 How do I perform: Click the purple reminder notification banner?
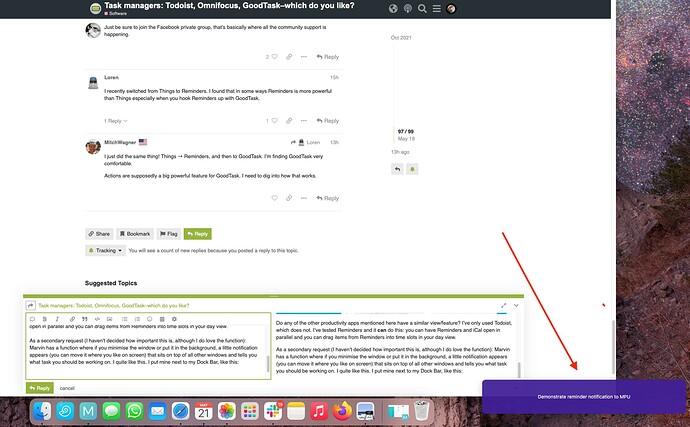584,397
